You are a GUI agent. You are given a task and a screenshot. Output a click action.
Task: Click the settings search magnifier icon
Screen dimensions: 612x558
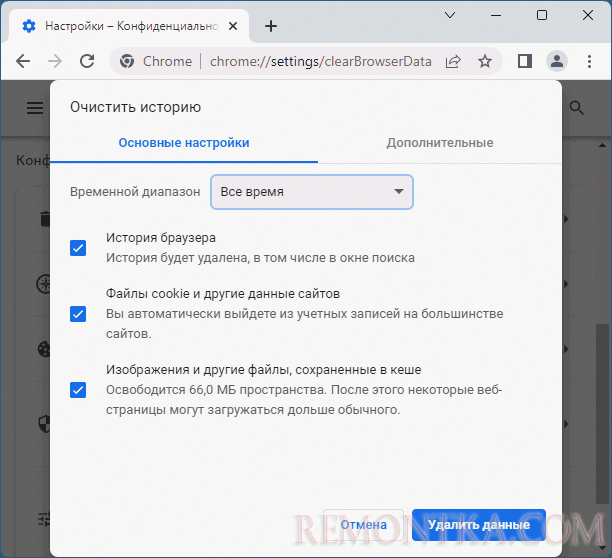[x=576, y=108]
